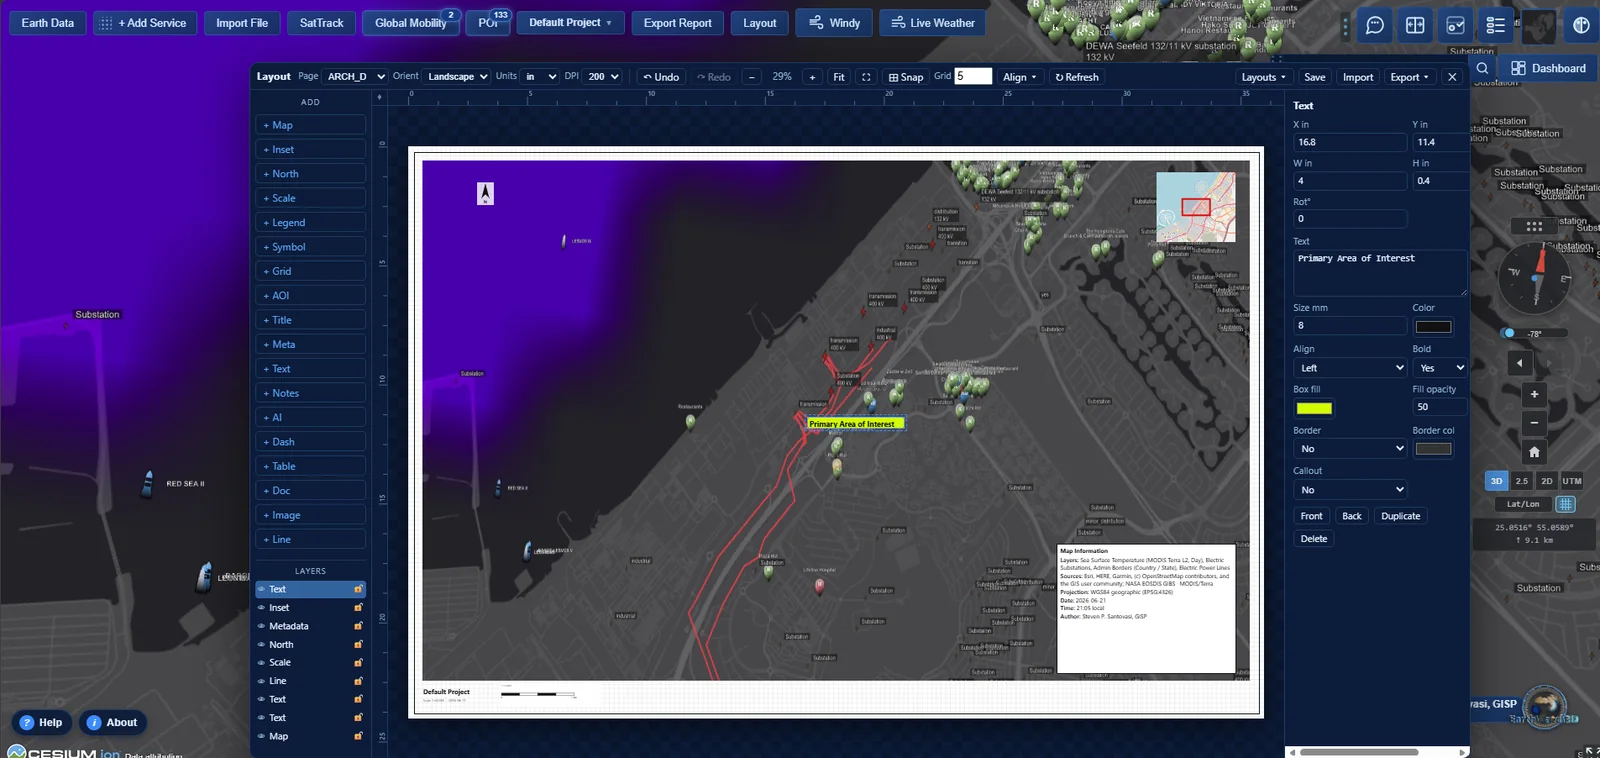Open the chat messages icon

(1375, 25)
